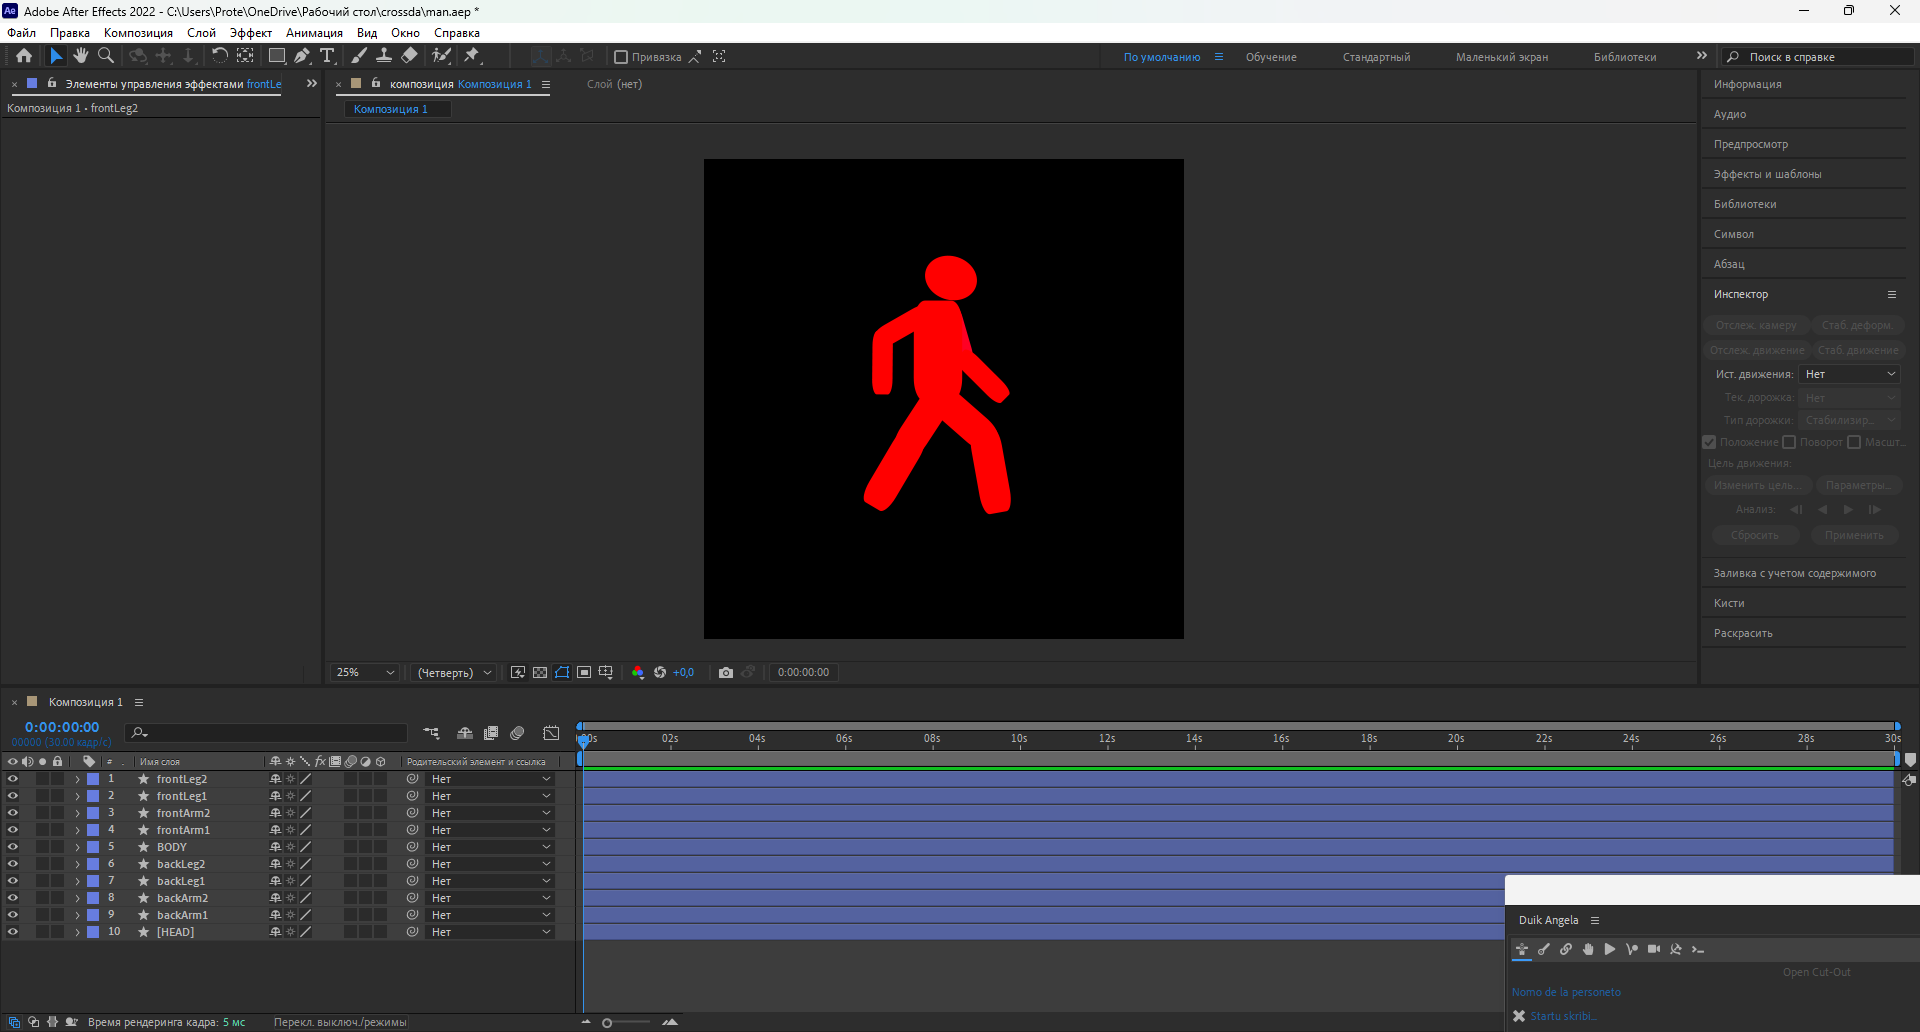Viewport: 1920px width, 1032px height.
Task: Open the Анимация menu
Action: point(314,33)
